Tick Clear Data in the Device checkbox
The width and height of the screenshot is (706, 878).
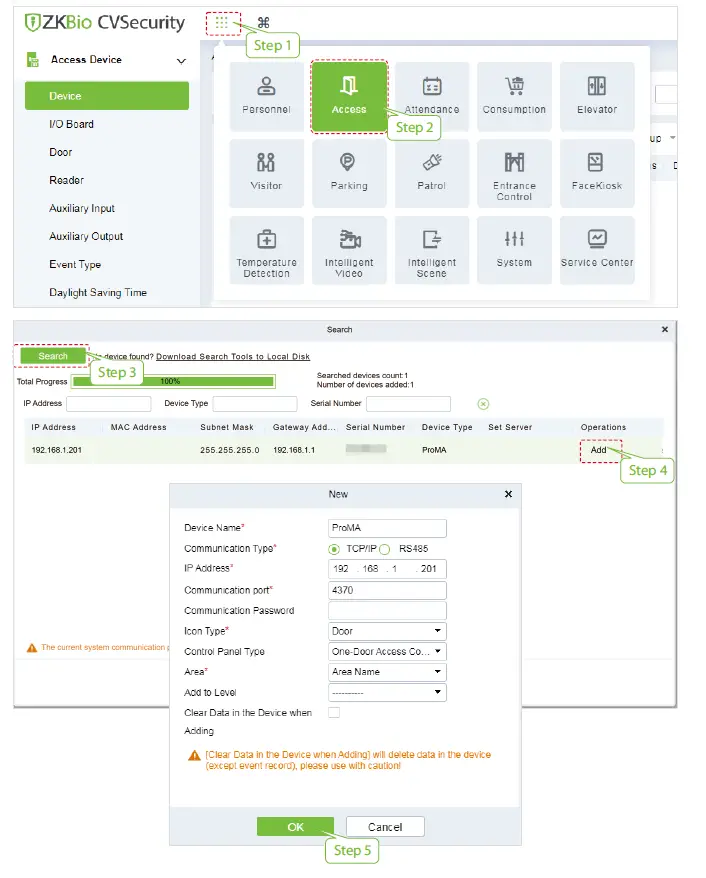[334, 713]
